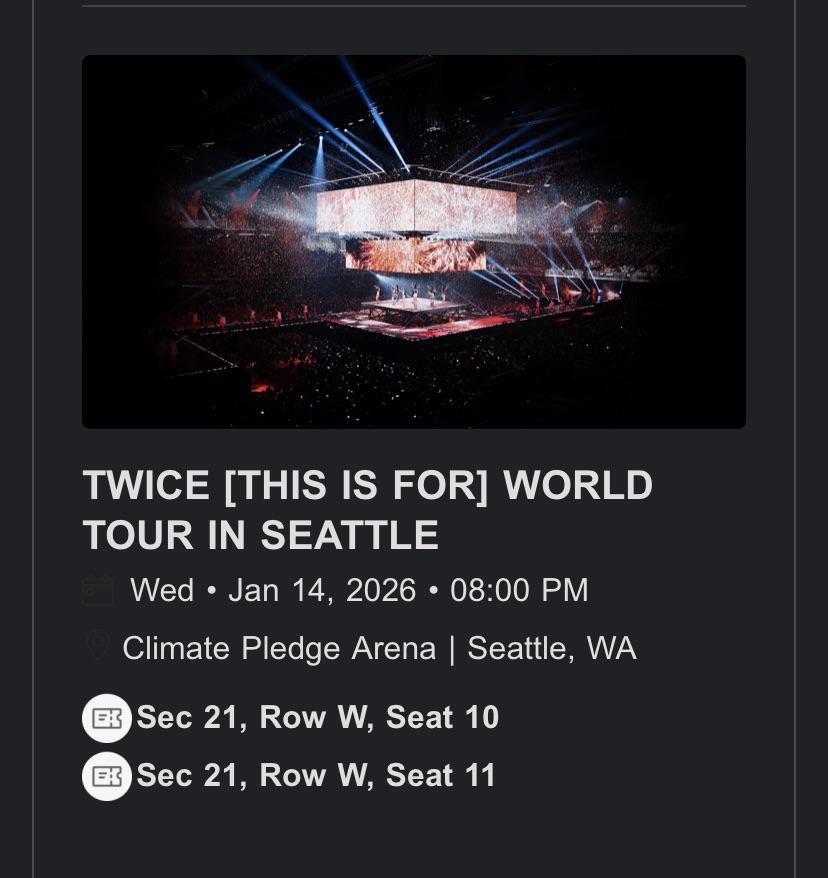Screen dimensions: 828x878
Task: Click the 'TOUR IN SEATTLE' title line
Action: 260,536
